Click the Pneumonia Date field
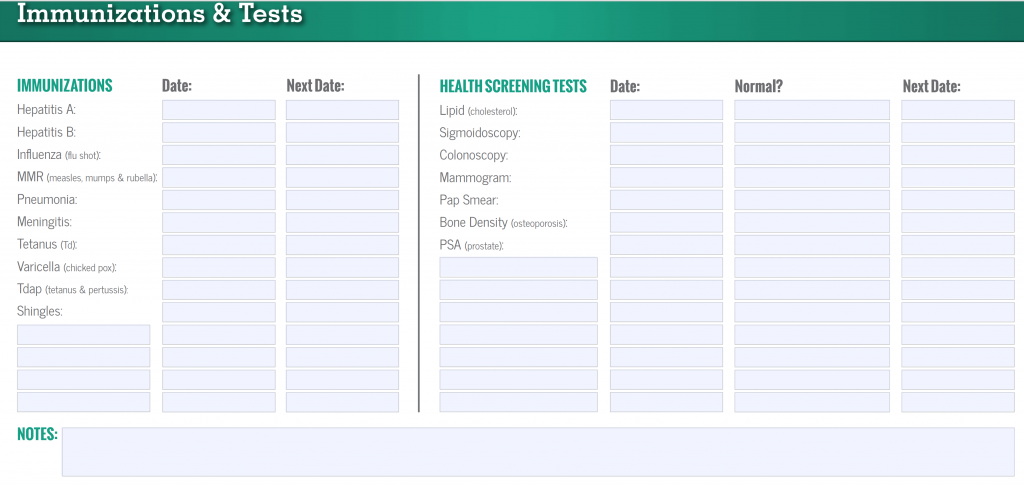 [219, 200]
